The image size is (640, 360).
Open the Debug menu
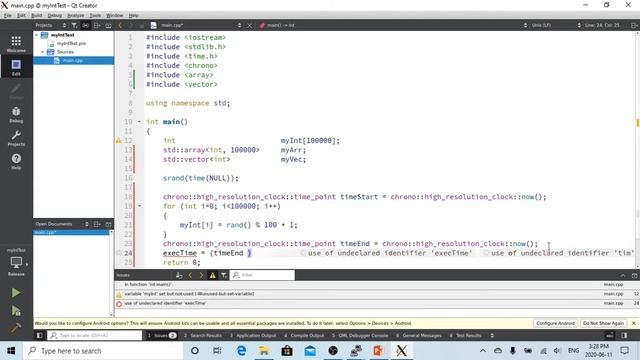point(55,16)
